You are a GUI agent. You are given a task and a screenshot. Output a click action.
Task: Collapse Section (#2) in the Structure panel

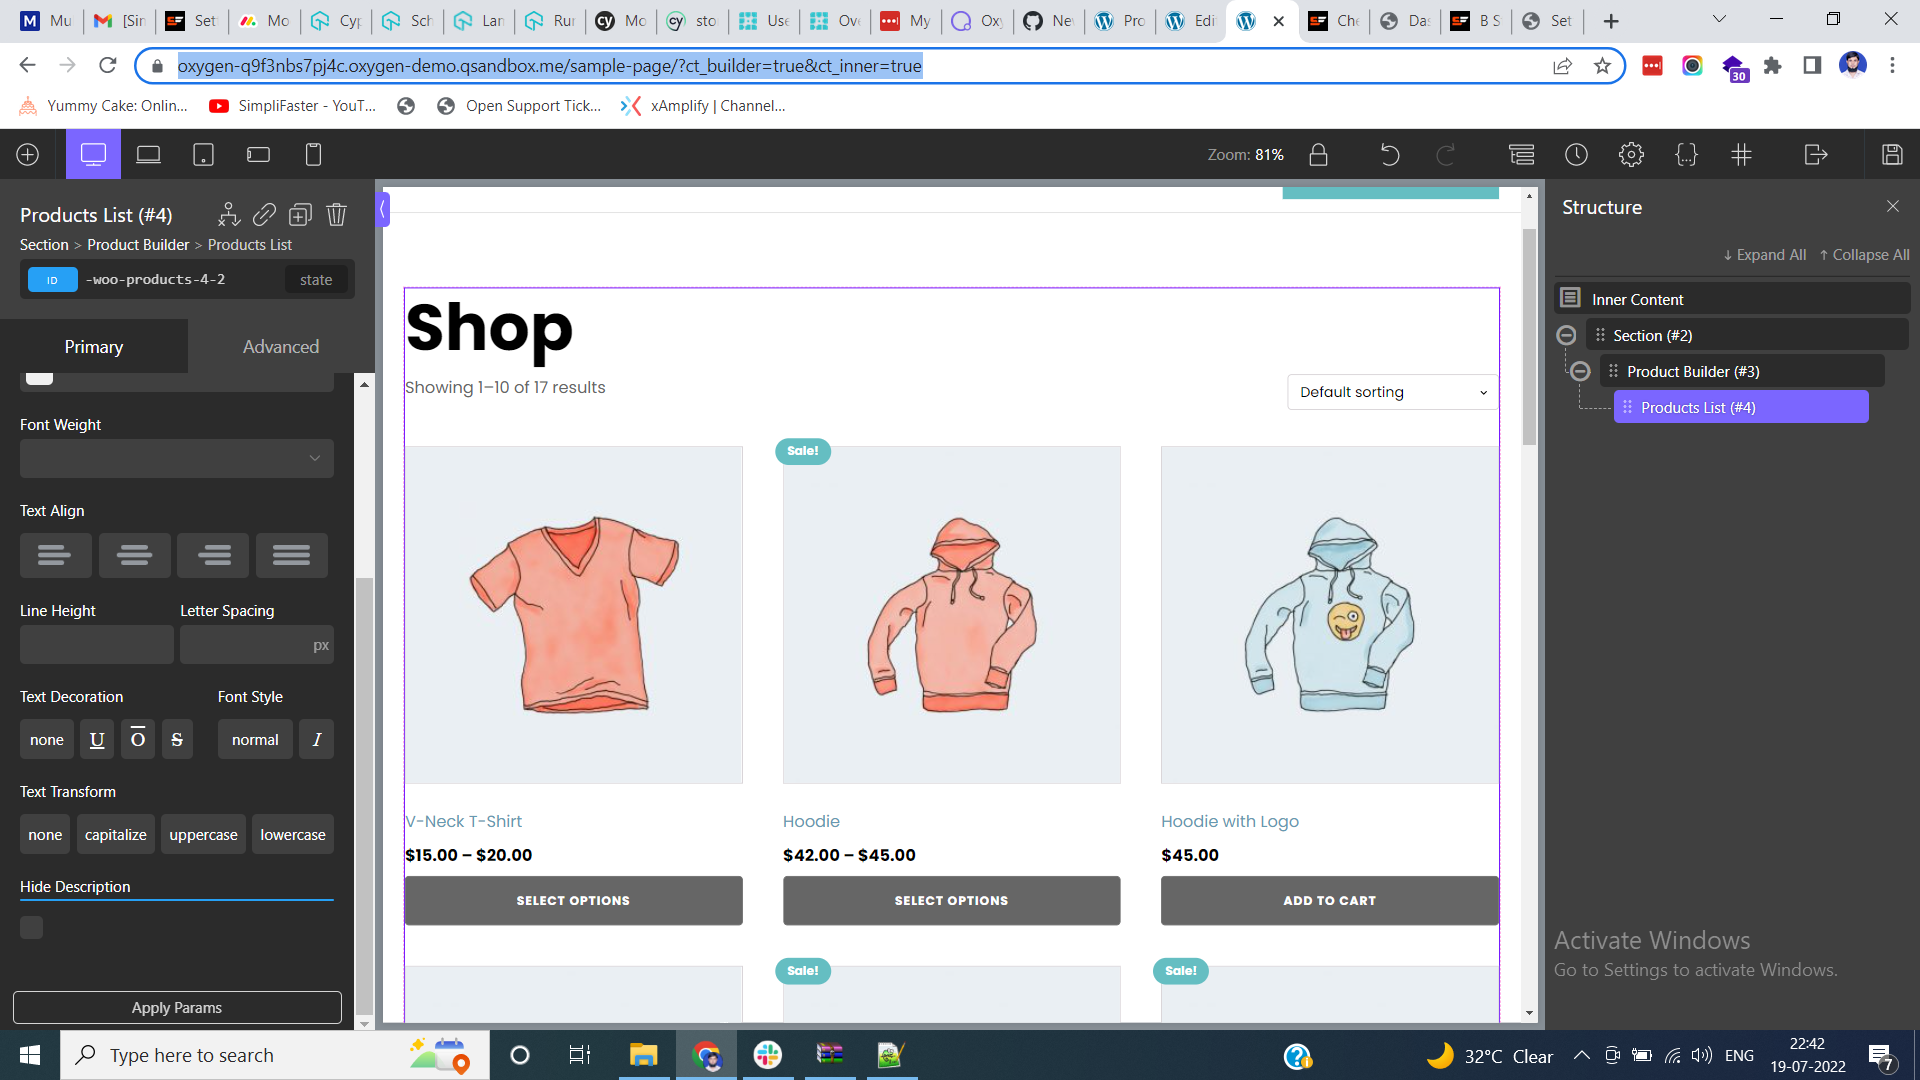tap(1567, 334)
